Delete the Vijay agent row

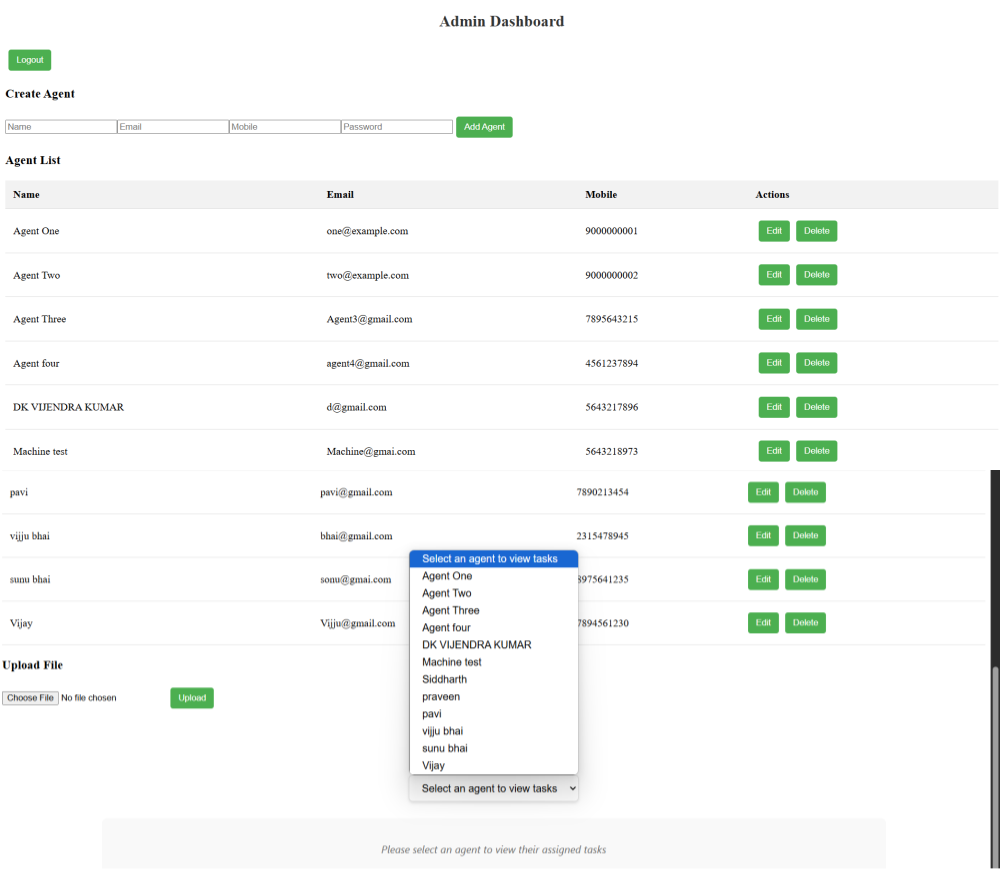805,623
